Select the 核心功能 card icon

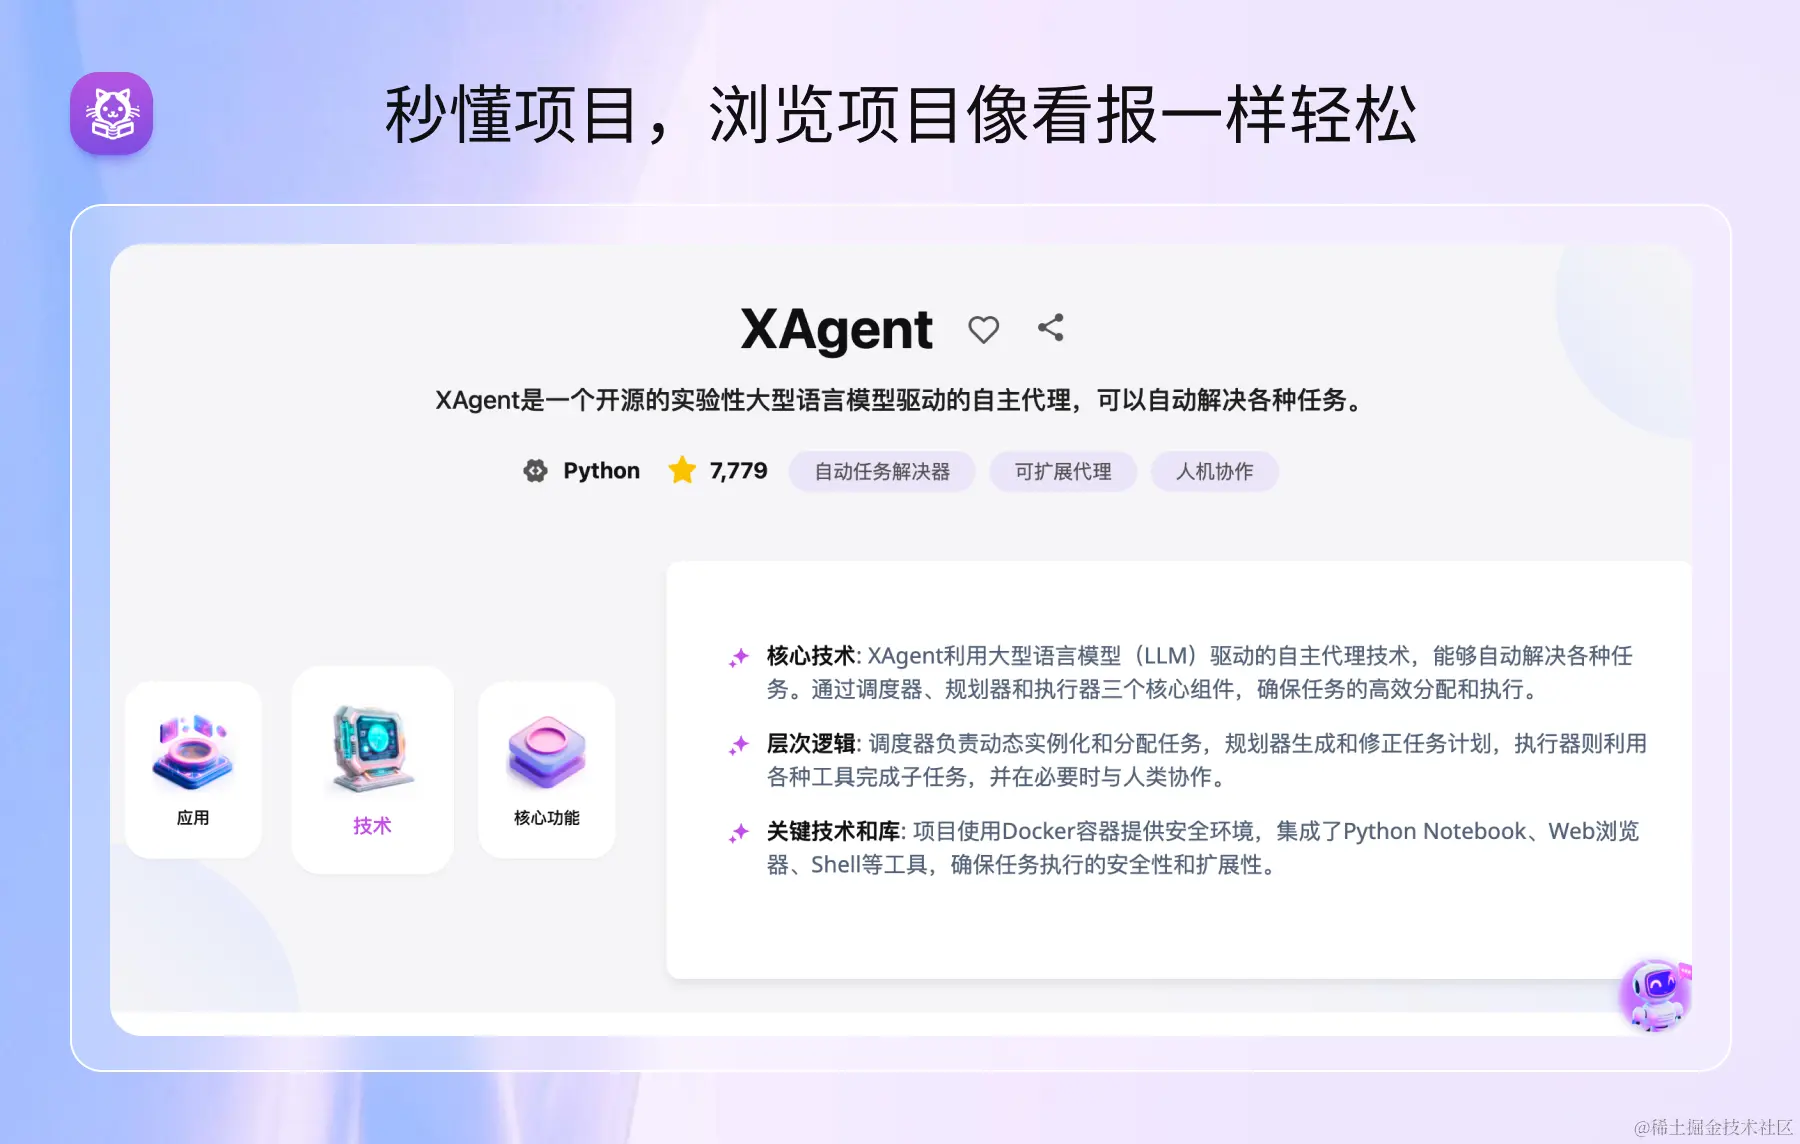click(x=546, y=752)
